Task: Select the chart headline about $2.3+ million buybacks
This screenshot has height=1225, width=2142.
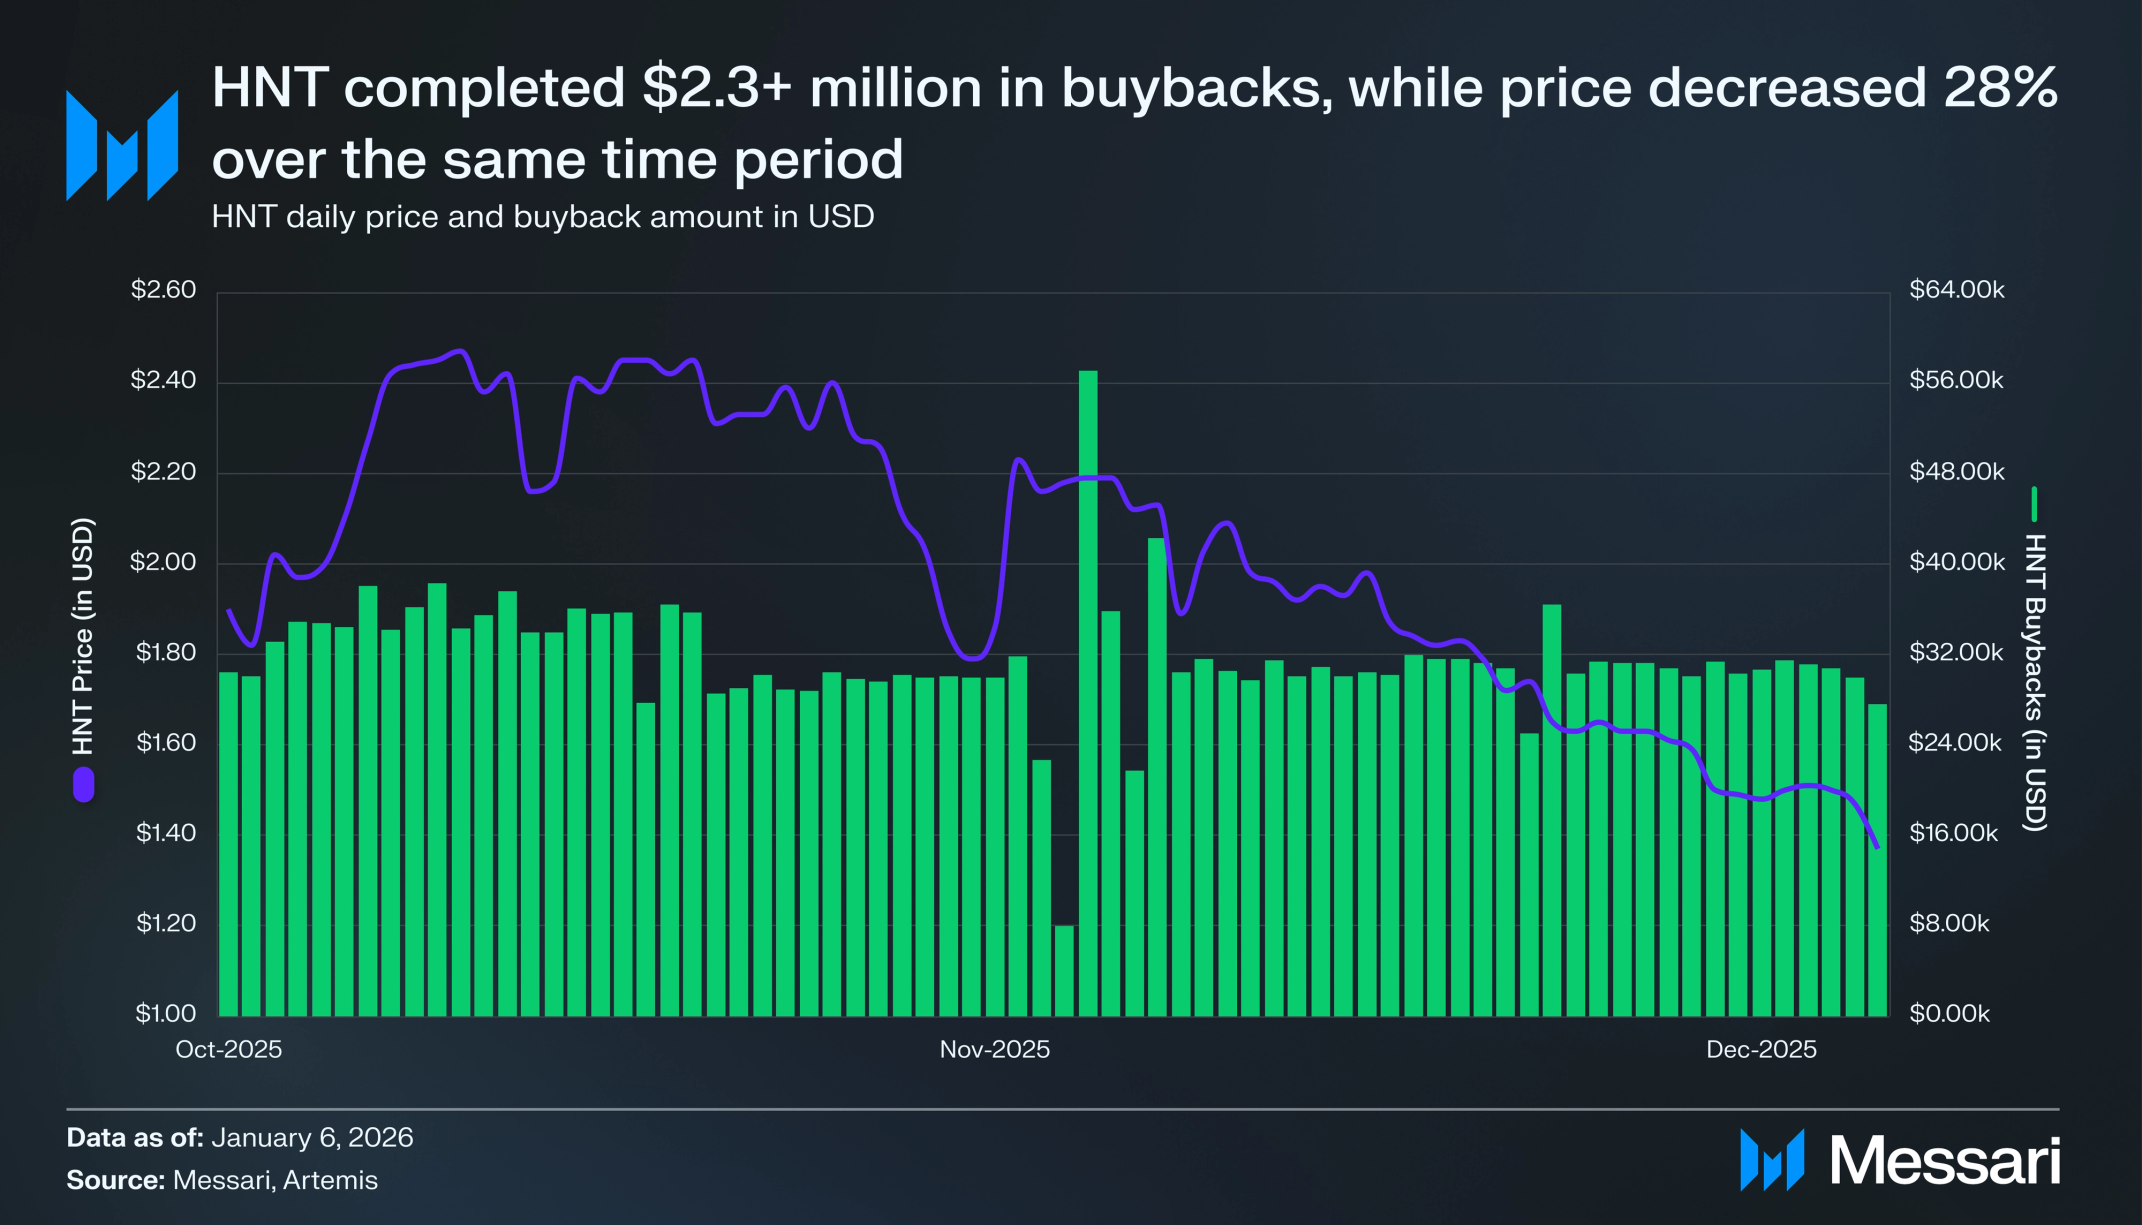Action: tap(1135, 123)
